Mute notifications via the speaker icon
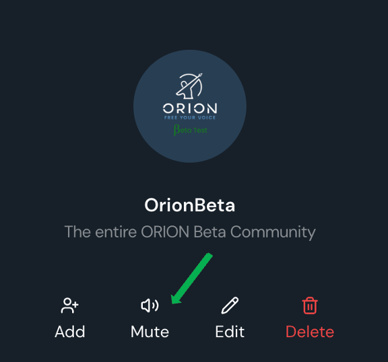Screen dimensions: 388x362 (150, 306)
